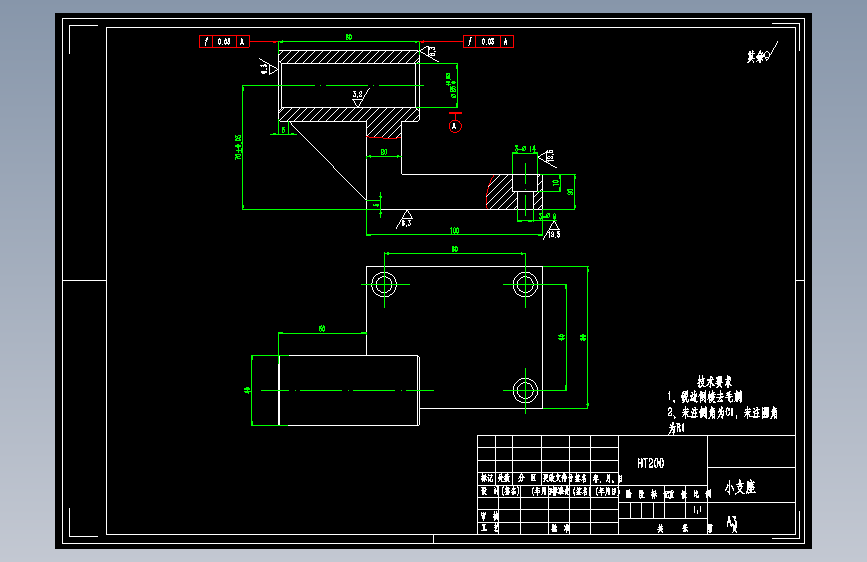867x562 pixels.
Task: Click the 1:1 scale value in title block
Action: (x=697, y=509)
